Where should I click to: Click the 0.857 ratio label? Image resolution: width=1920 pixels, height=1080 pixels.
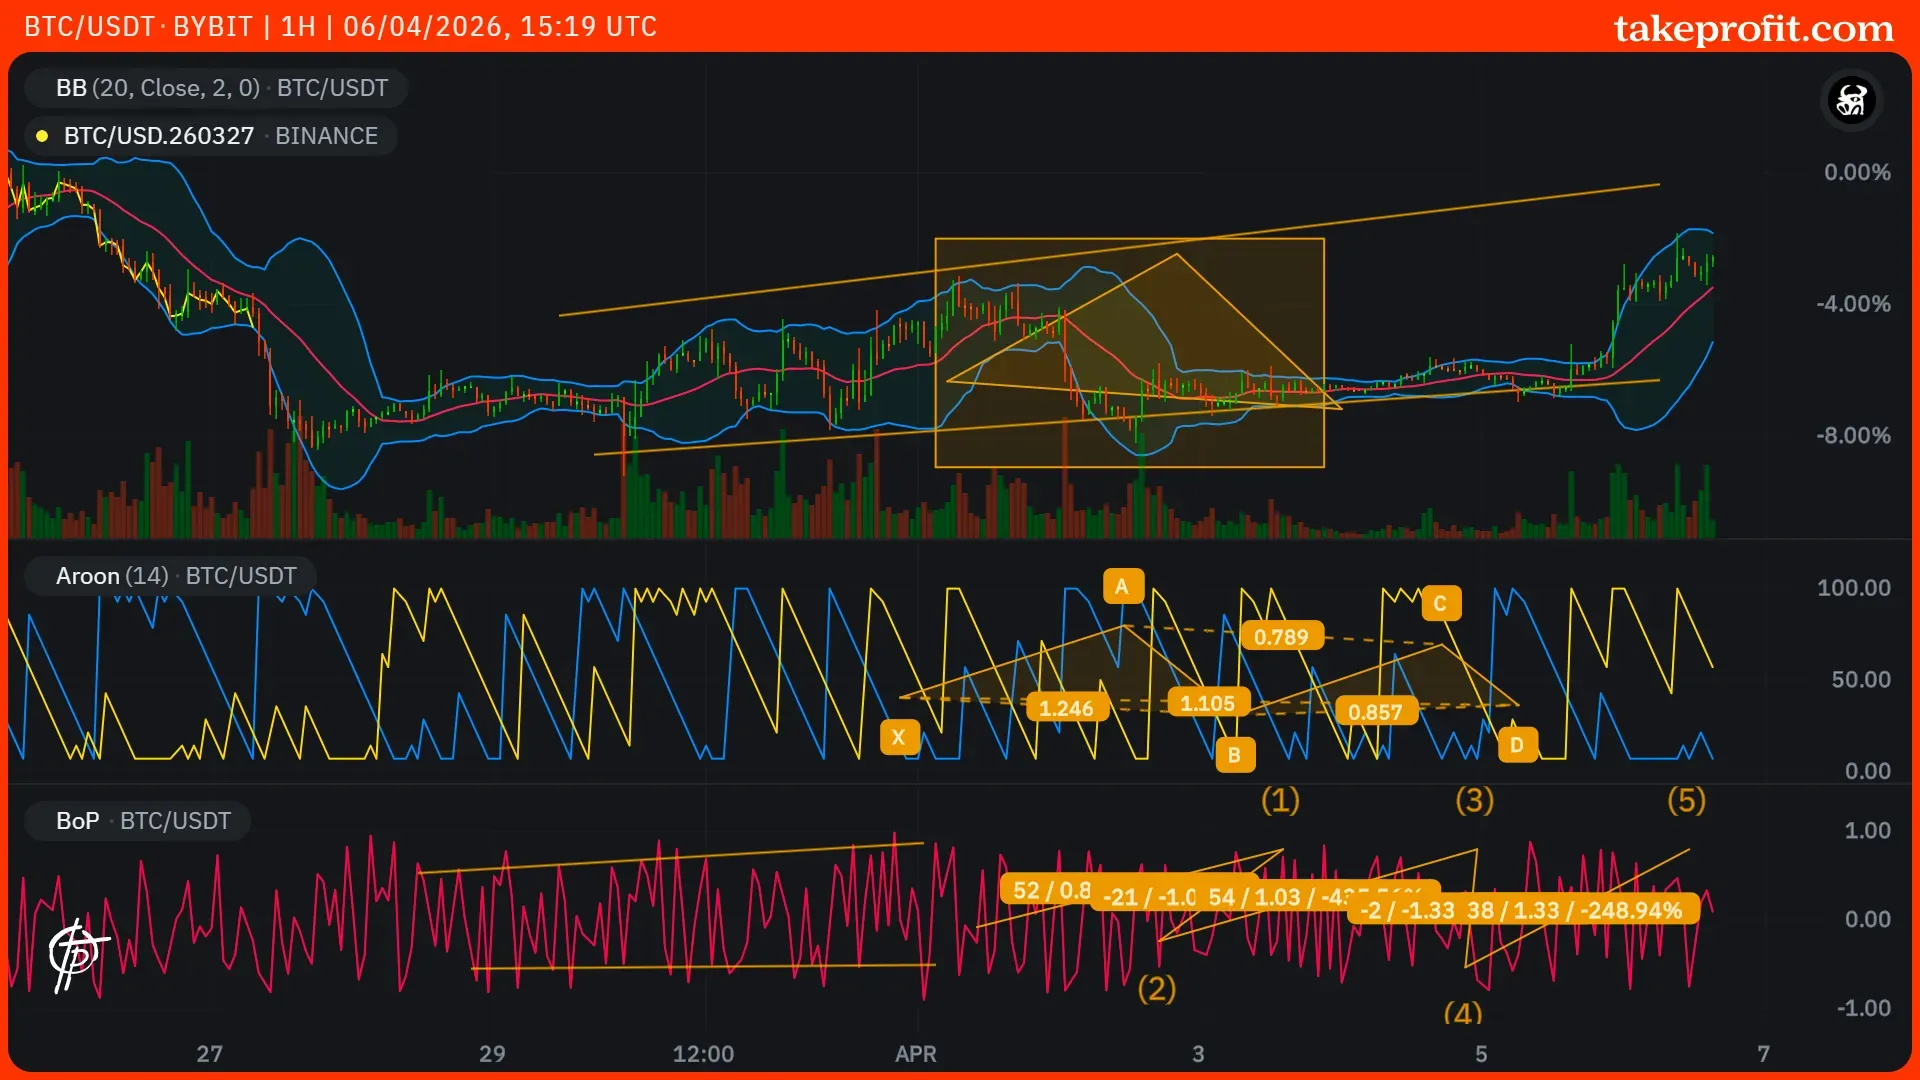(1375, 712)
